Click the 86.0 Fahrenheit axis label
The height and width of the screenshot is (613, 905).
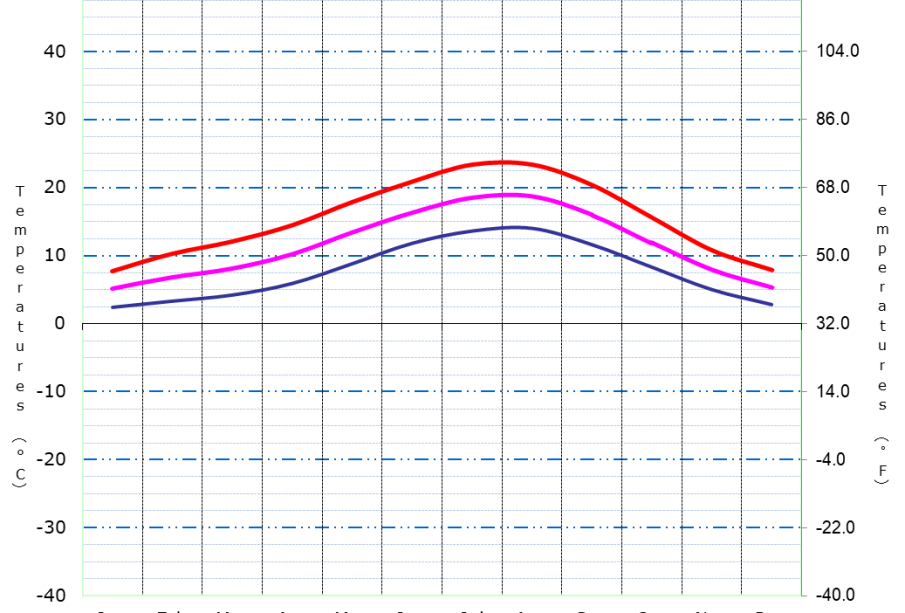click(x=835, y=119)
